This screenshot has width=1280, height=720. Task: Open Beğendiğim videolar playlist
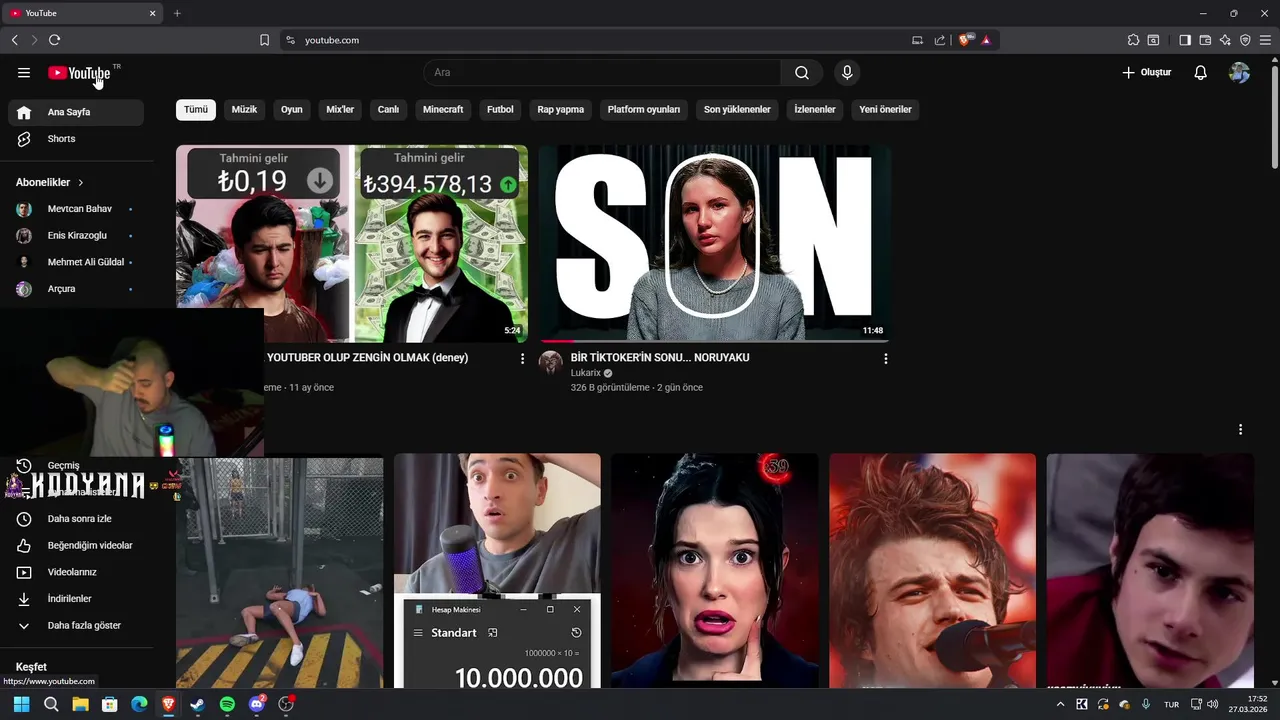[x=76, y=546]
